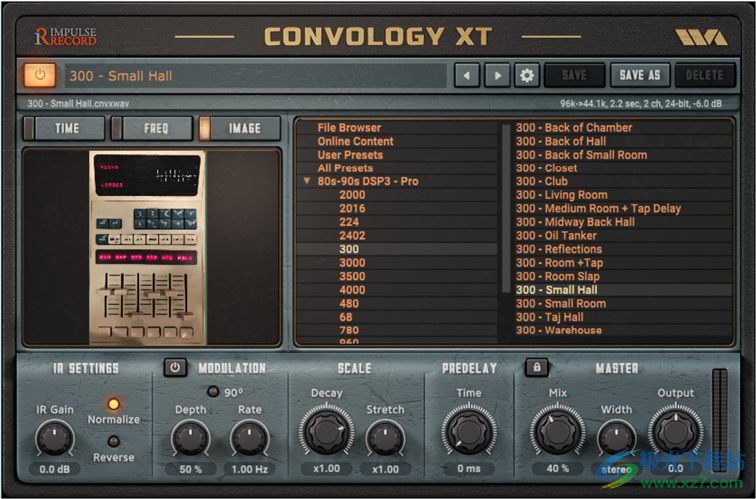Select the highlighted 300 - Small Hall preset
The width and height of the screenshot is (756, 499).
click(x=556, y=290)
